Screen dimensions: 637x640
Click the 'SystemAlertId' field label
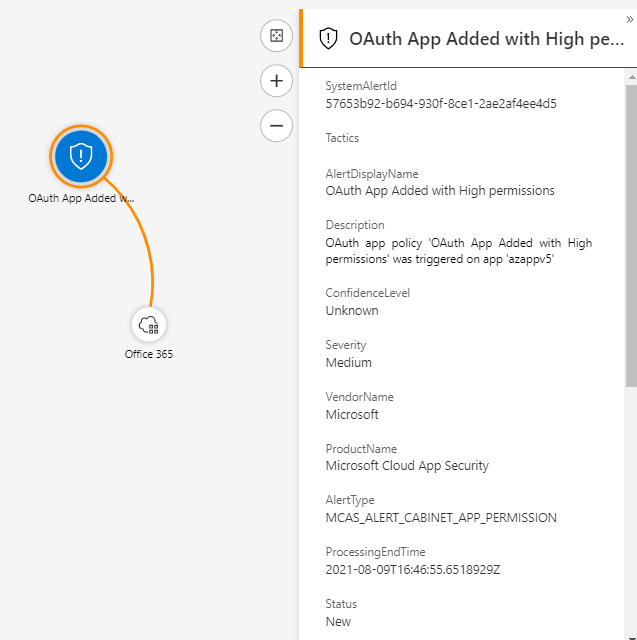tap(361, 86)
